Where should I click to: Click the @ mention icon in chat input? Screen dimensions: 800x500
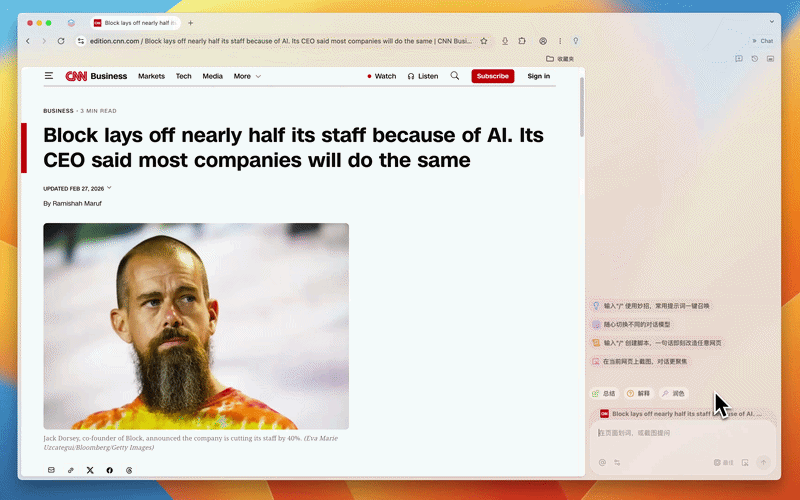pos(602,462)
